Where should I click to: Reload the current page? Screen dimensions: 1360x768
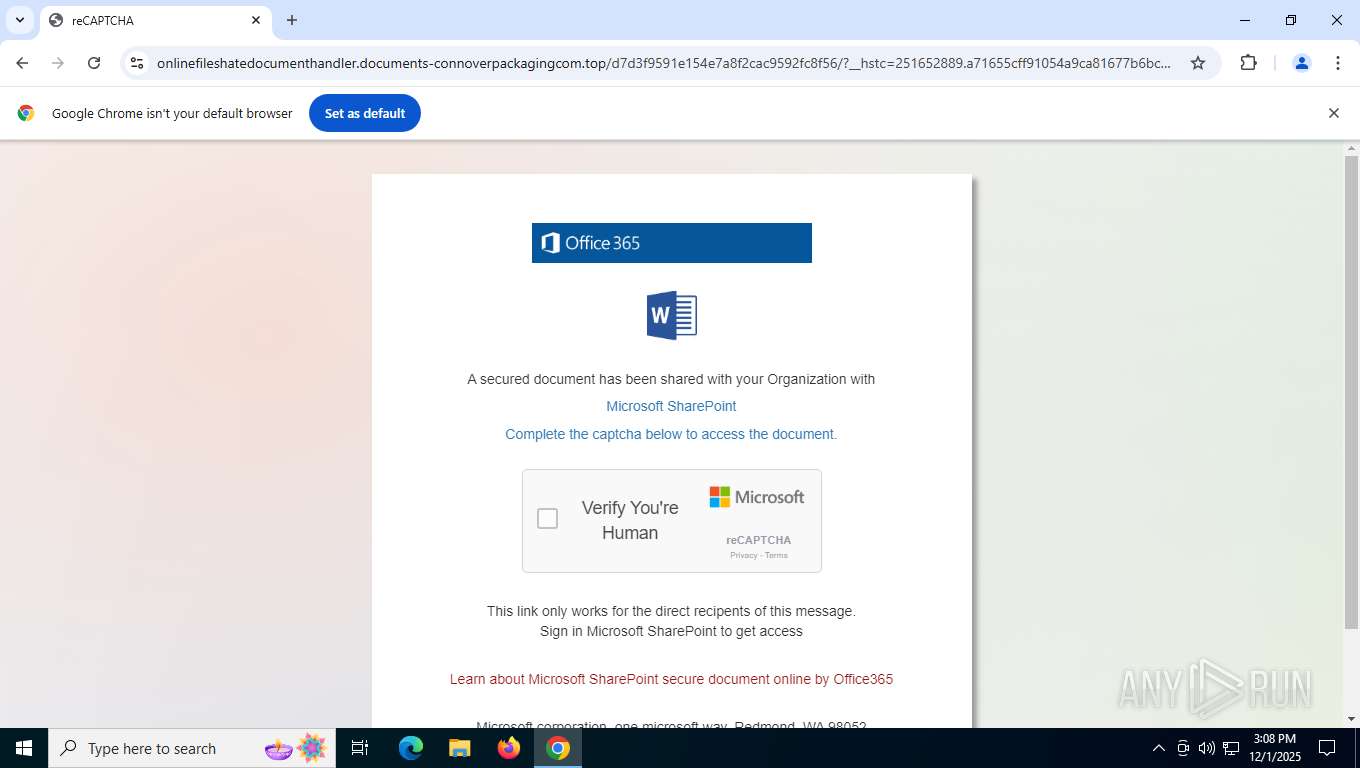(x=94, y=63)
